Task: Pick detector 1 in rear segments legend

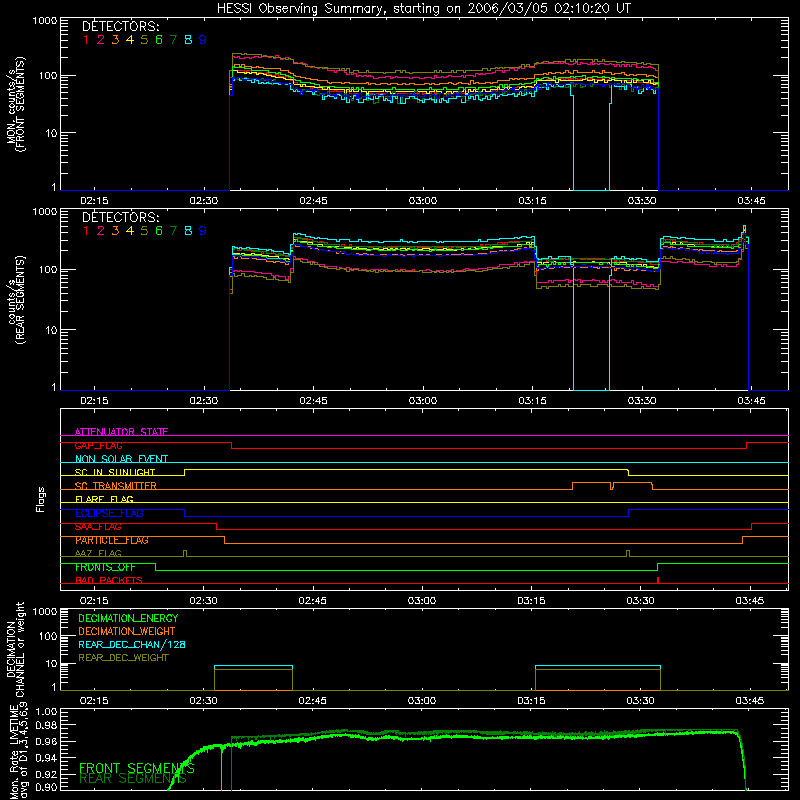Action: [x=86, y=231]
